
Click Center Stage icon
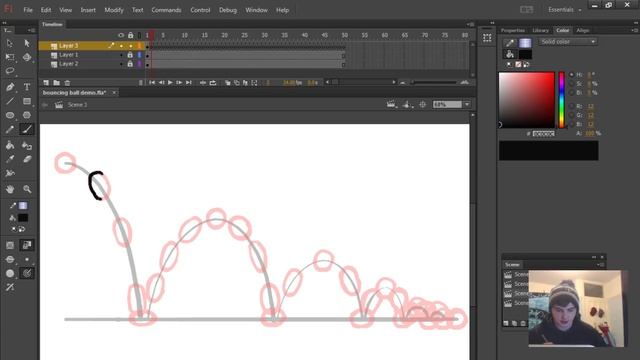click(422, 104)
